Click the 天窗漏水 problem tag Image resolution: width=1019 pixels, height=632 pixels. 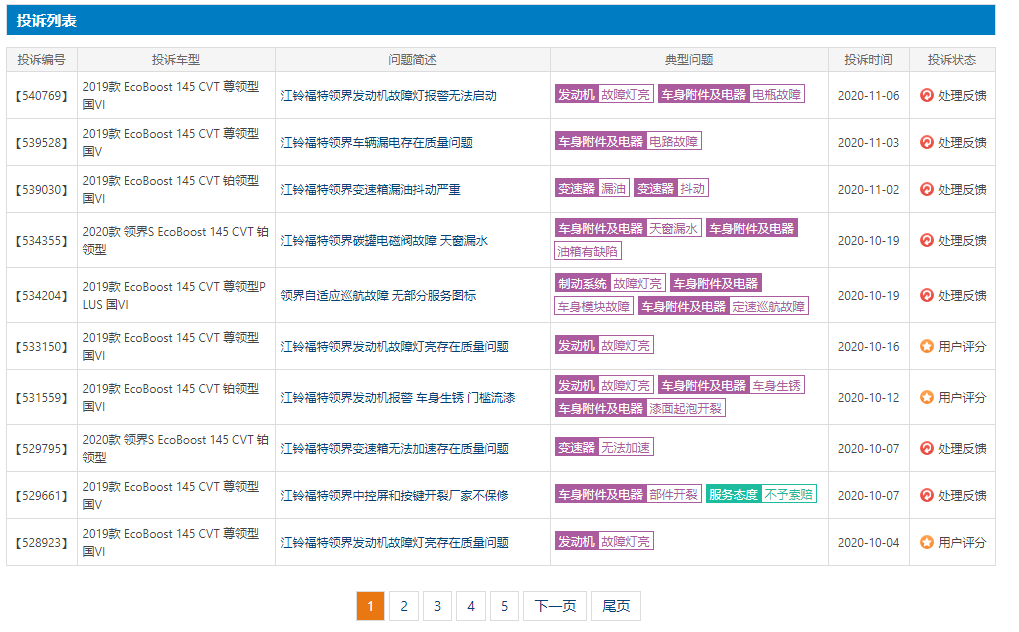(x=673, y=229)
